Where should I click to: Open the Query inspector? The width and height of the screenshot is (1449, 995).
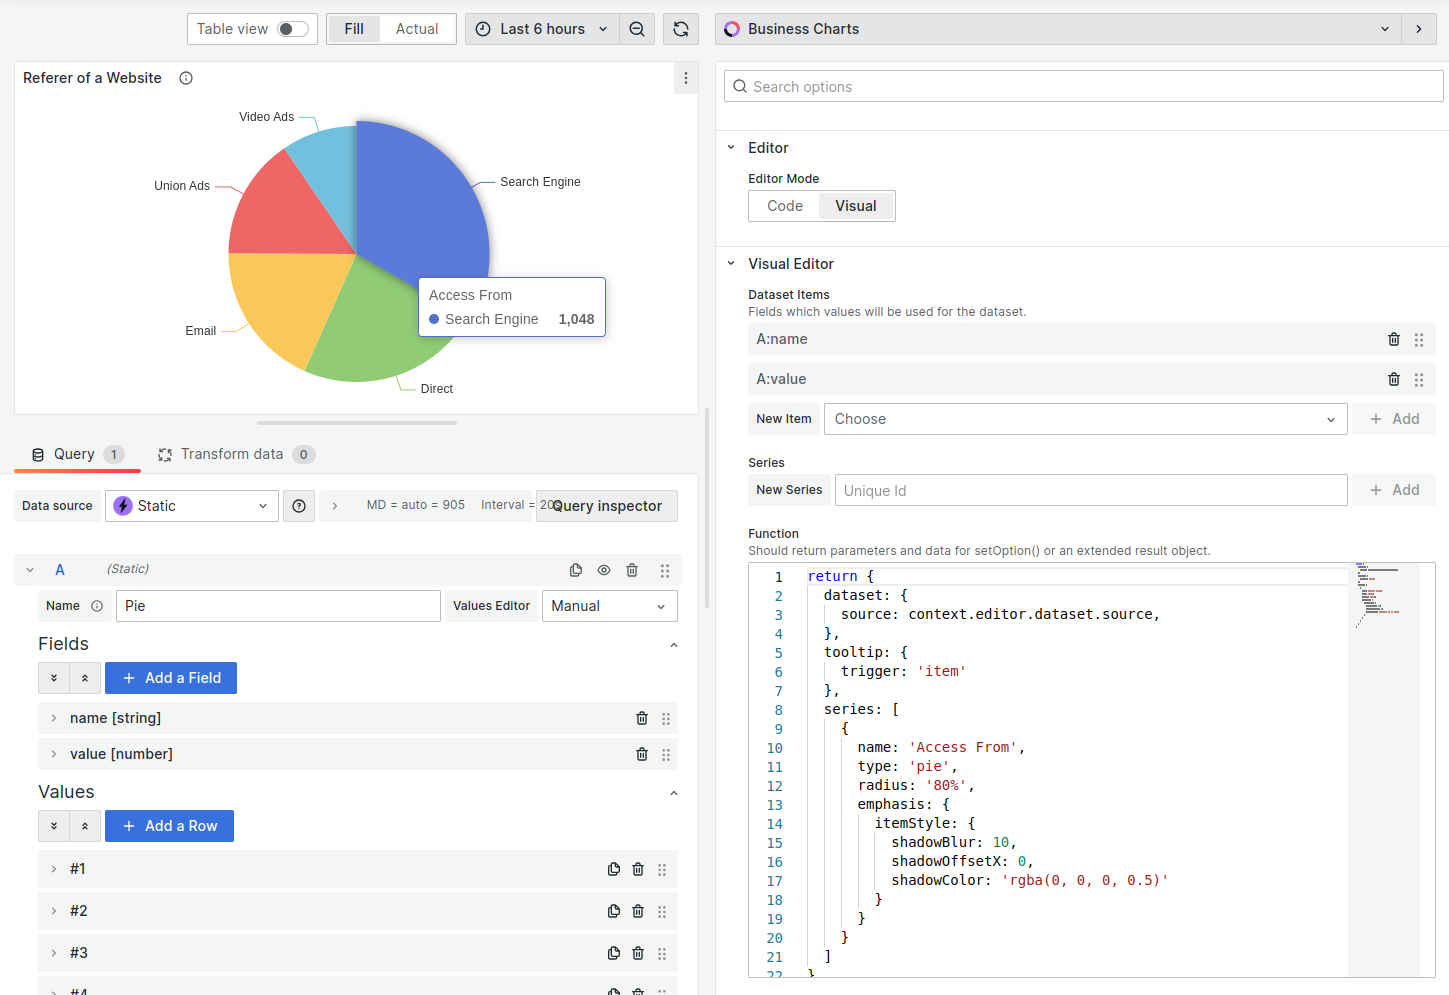[606, 505]
